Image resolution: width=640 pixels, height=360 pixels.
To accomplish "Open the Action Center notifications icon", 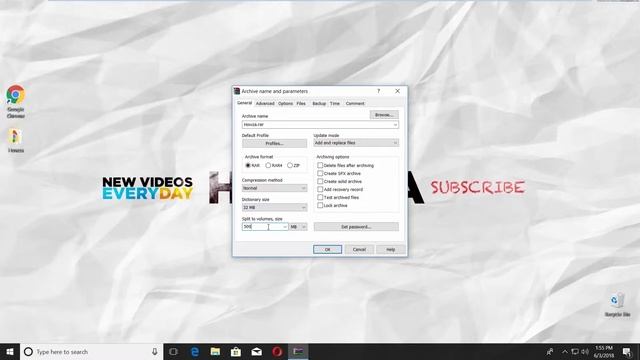I will pyautogui.click(x=627, y=351).
